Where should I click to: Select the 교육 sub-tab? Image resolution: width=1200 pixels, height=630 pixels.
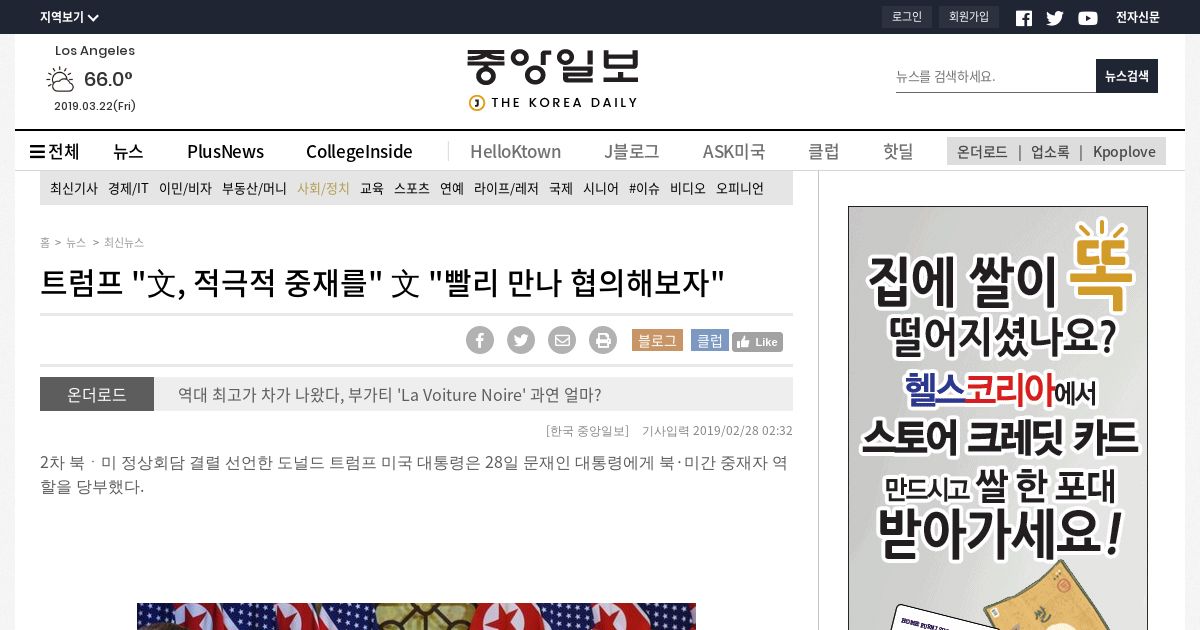pyautogui.click(x=372, y=188)
